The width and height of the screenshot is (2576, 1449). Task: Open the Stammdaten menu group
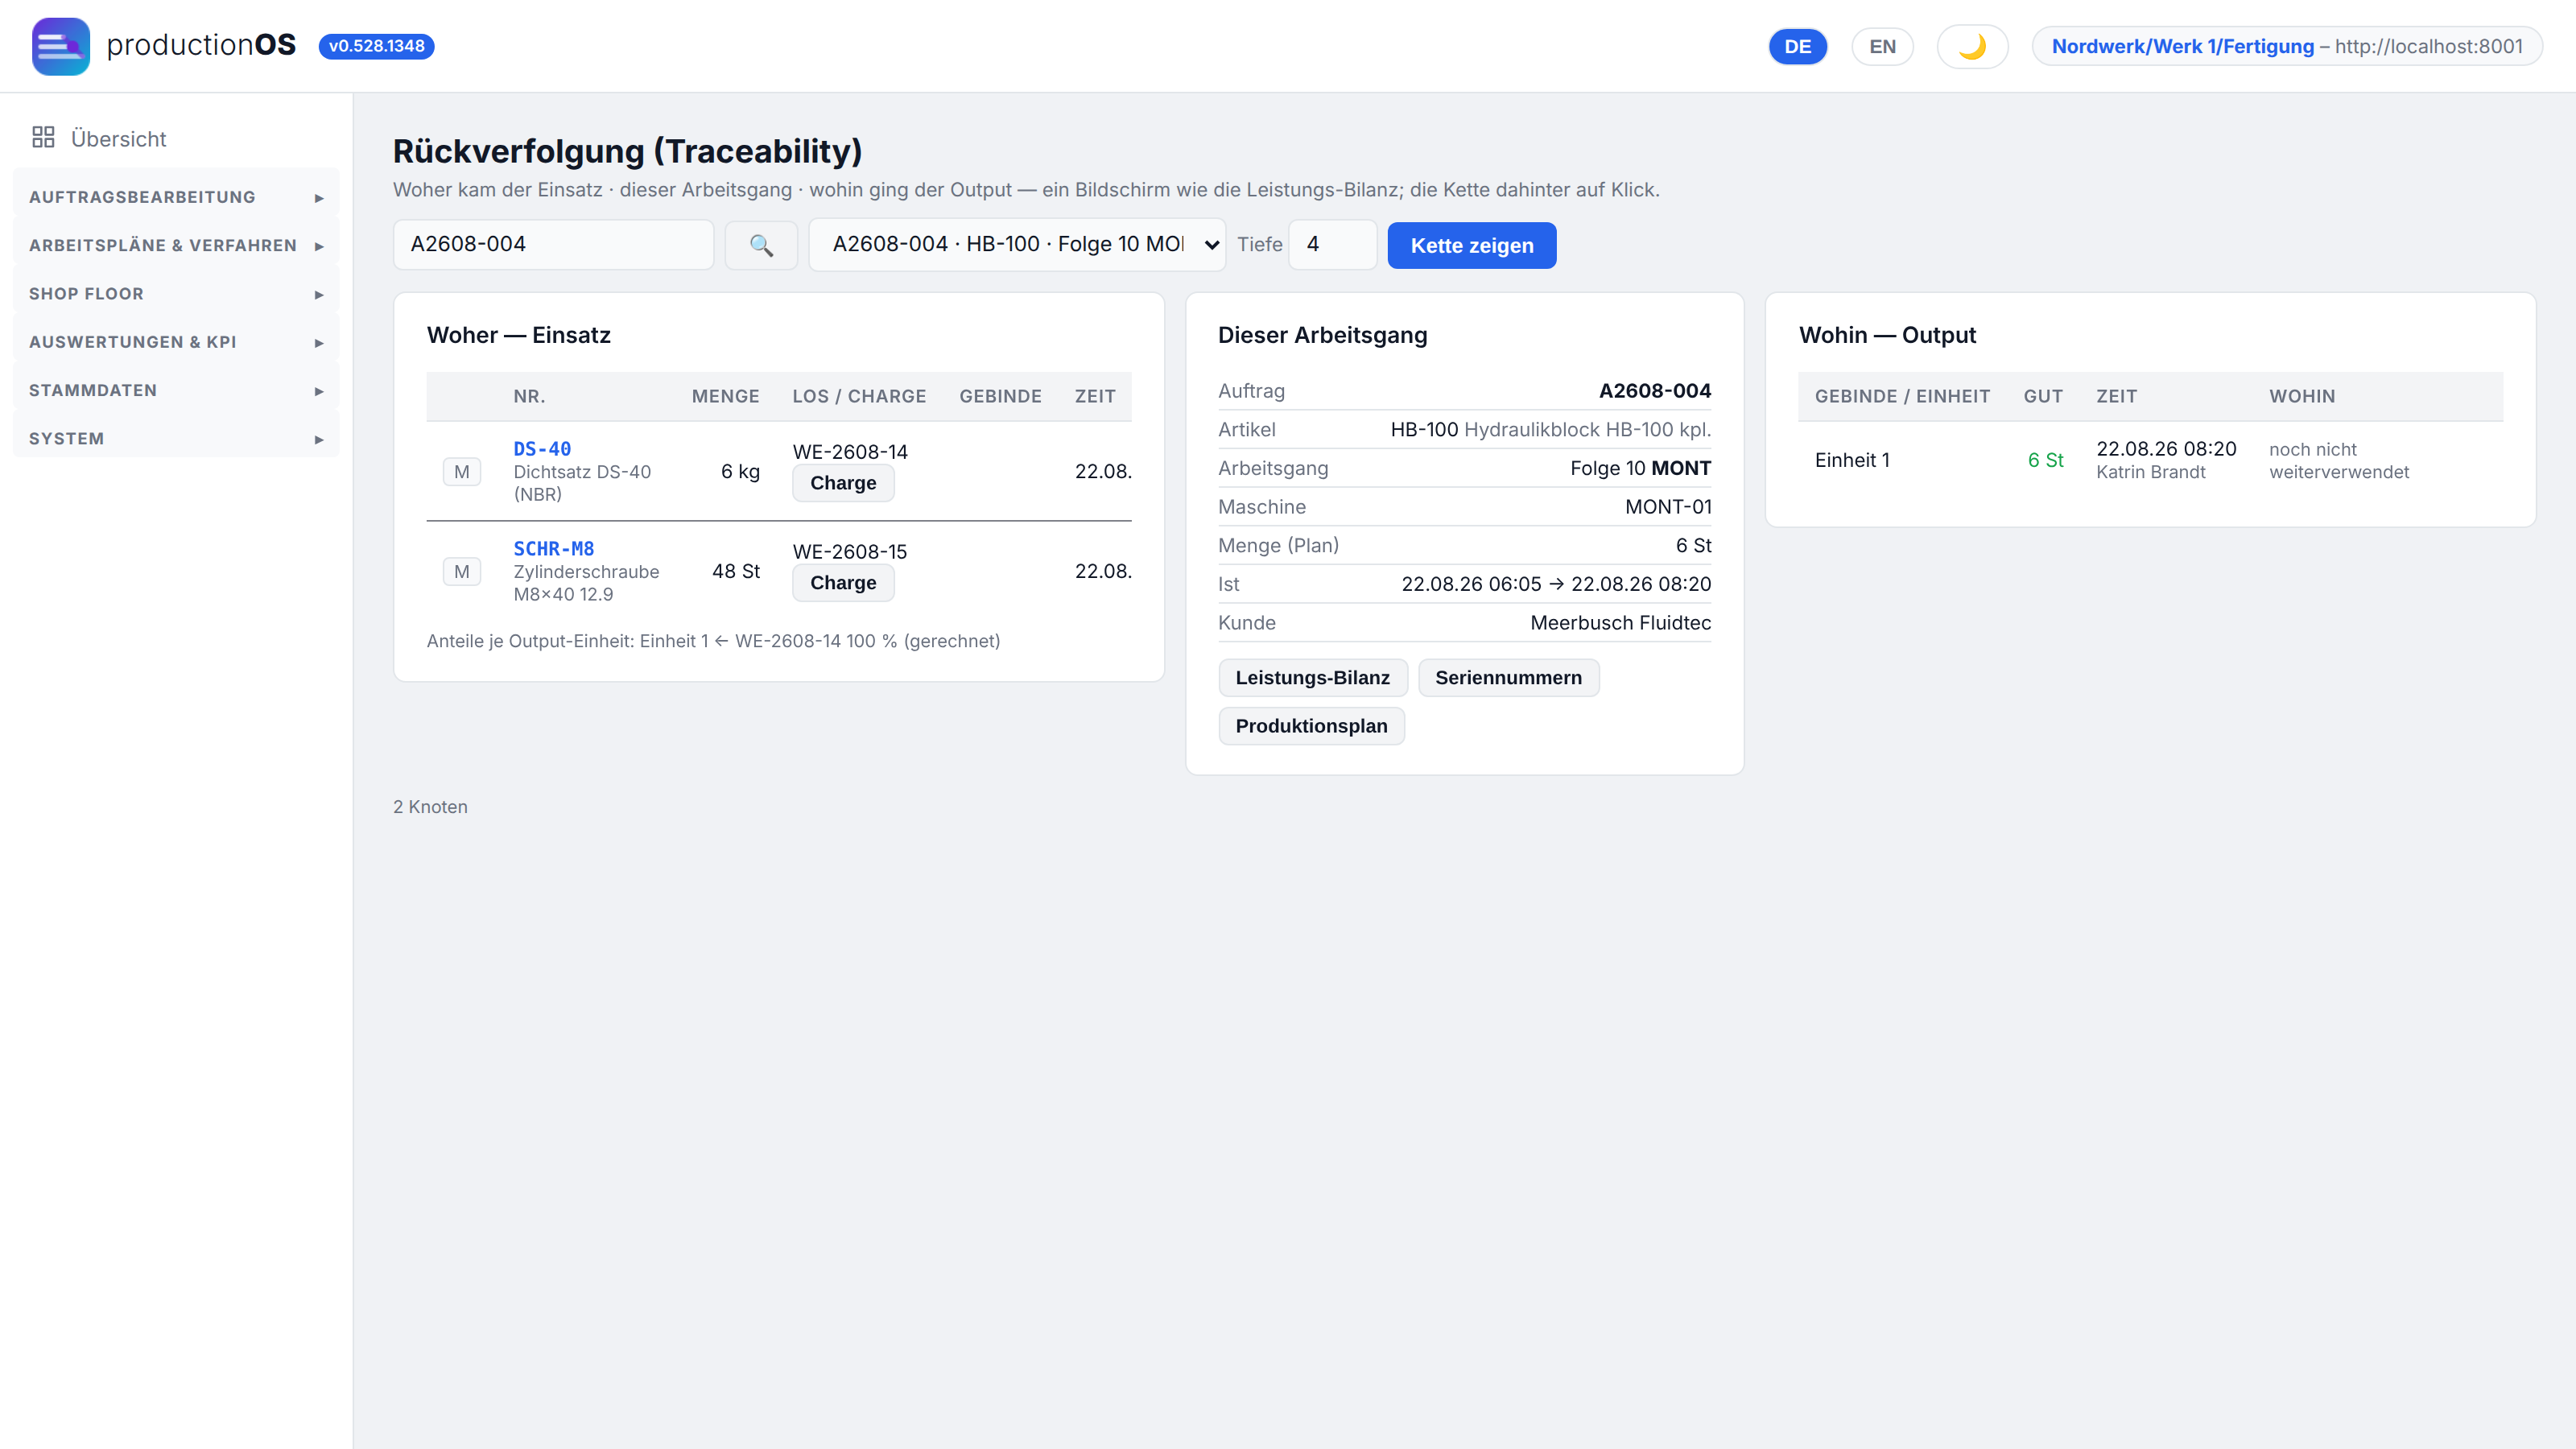[176, 390]
